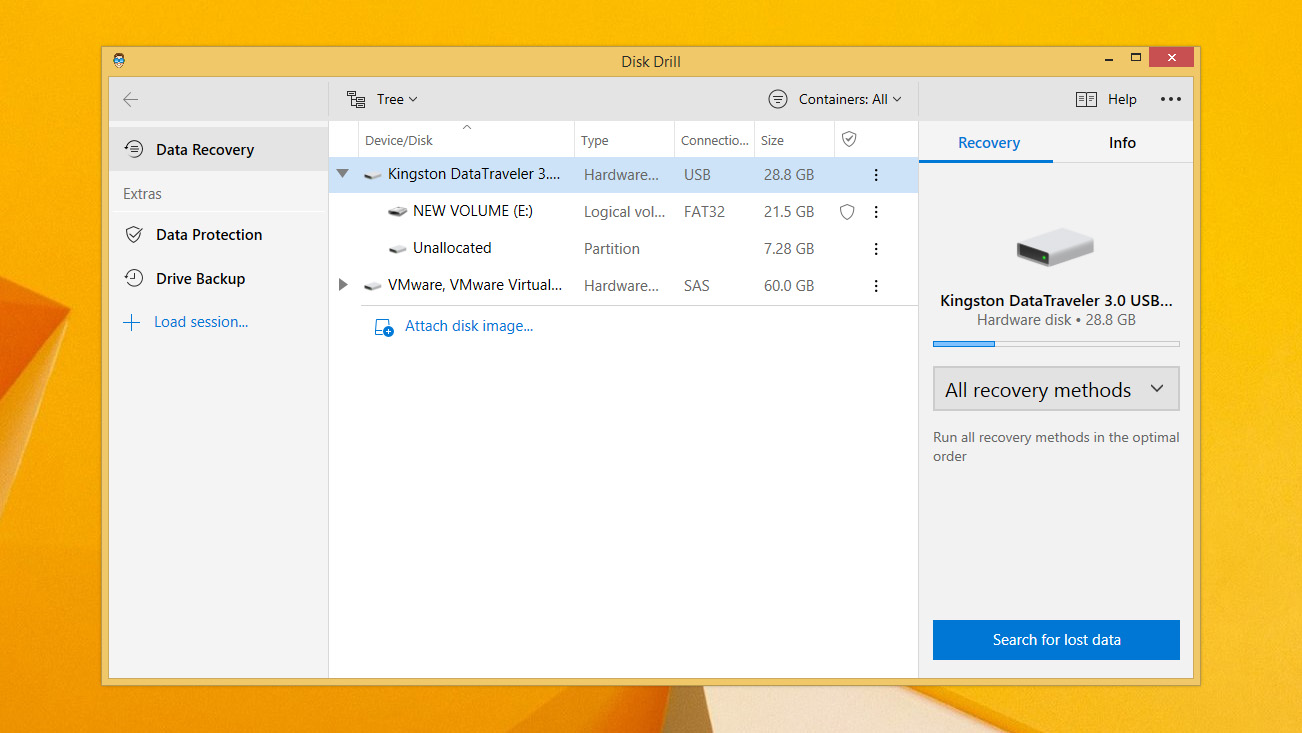Open the All recovery methods dropdown

pyautogui.click(x=1055, y=390)
